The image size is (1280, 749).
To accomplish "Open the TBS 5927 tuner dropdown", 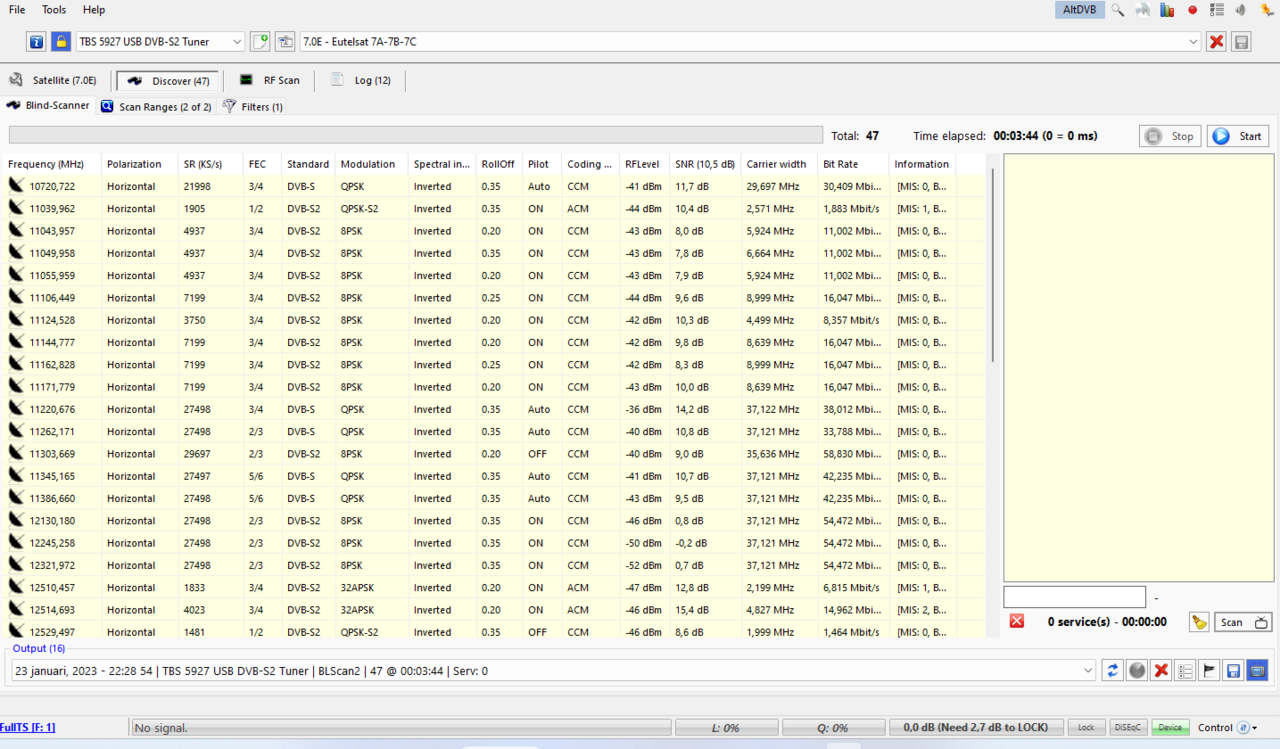I will (x=237, y=41).
